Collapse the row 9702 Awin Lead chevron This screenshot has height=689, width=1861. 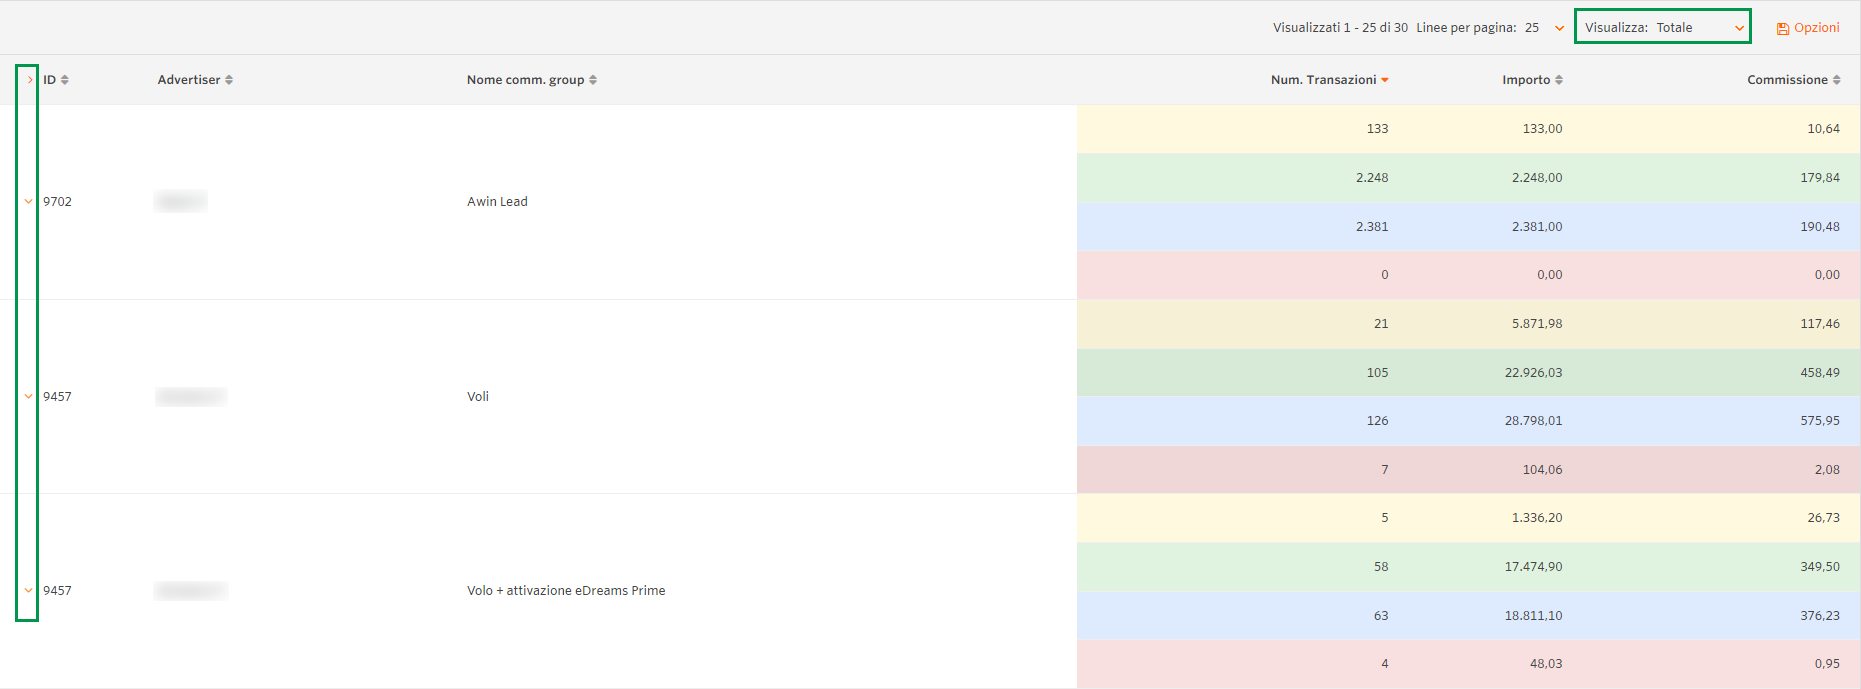pos(28,202)
